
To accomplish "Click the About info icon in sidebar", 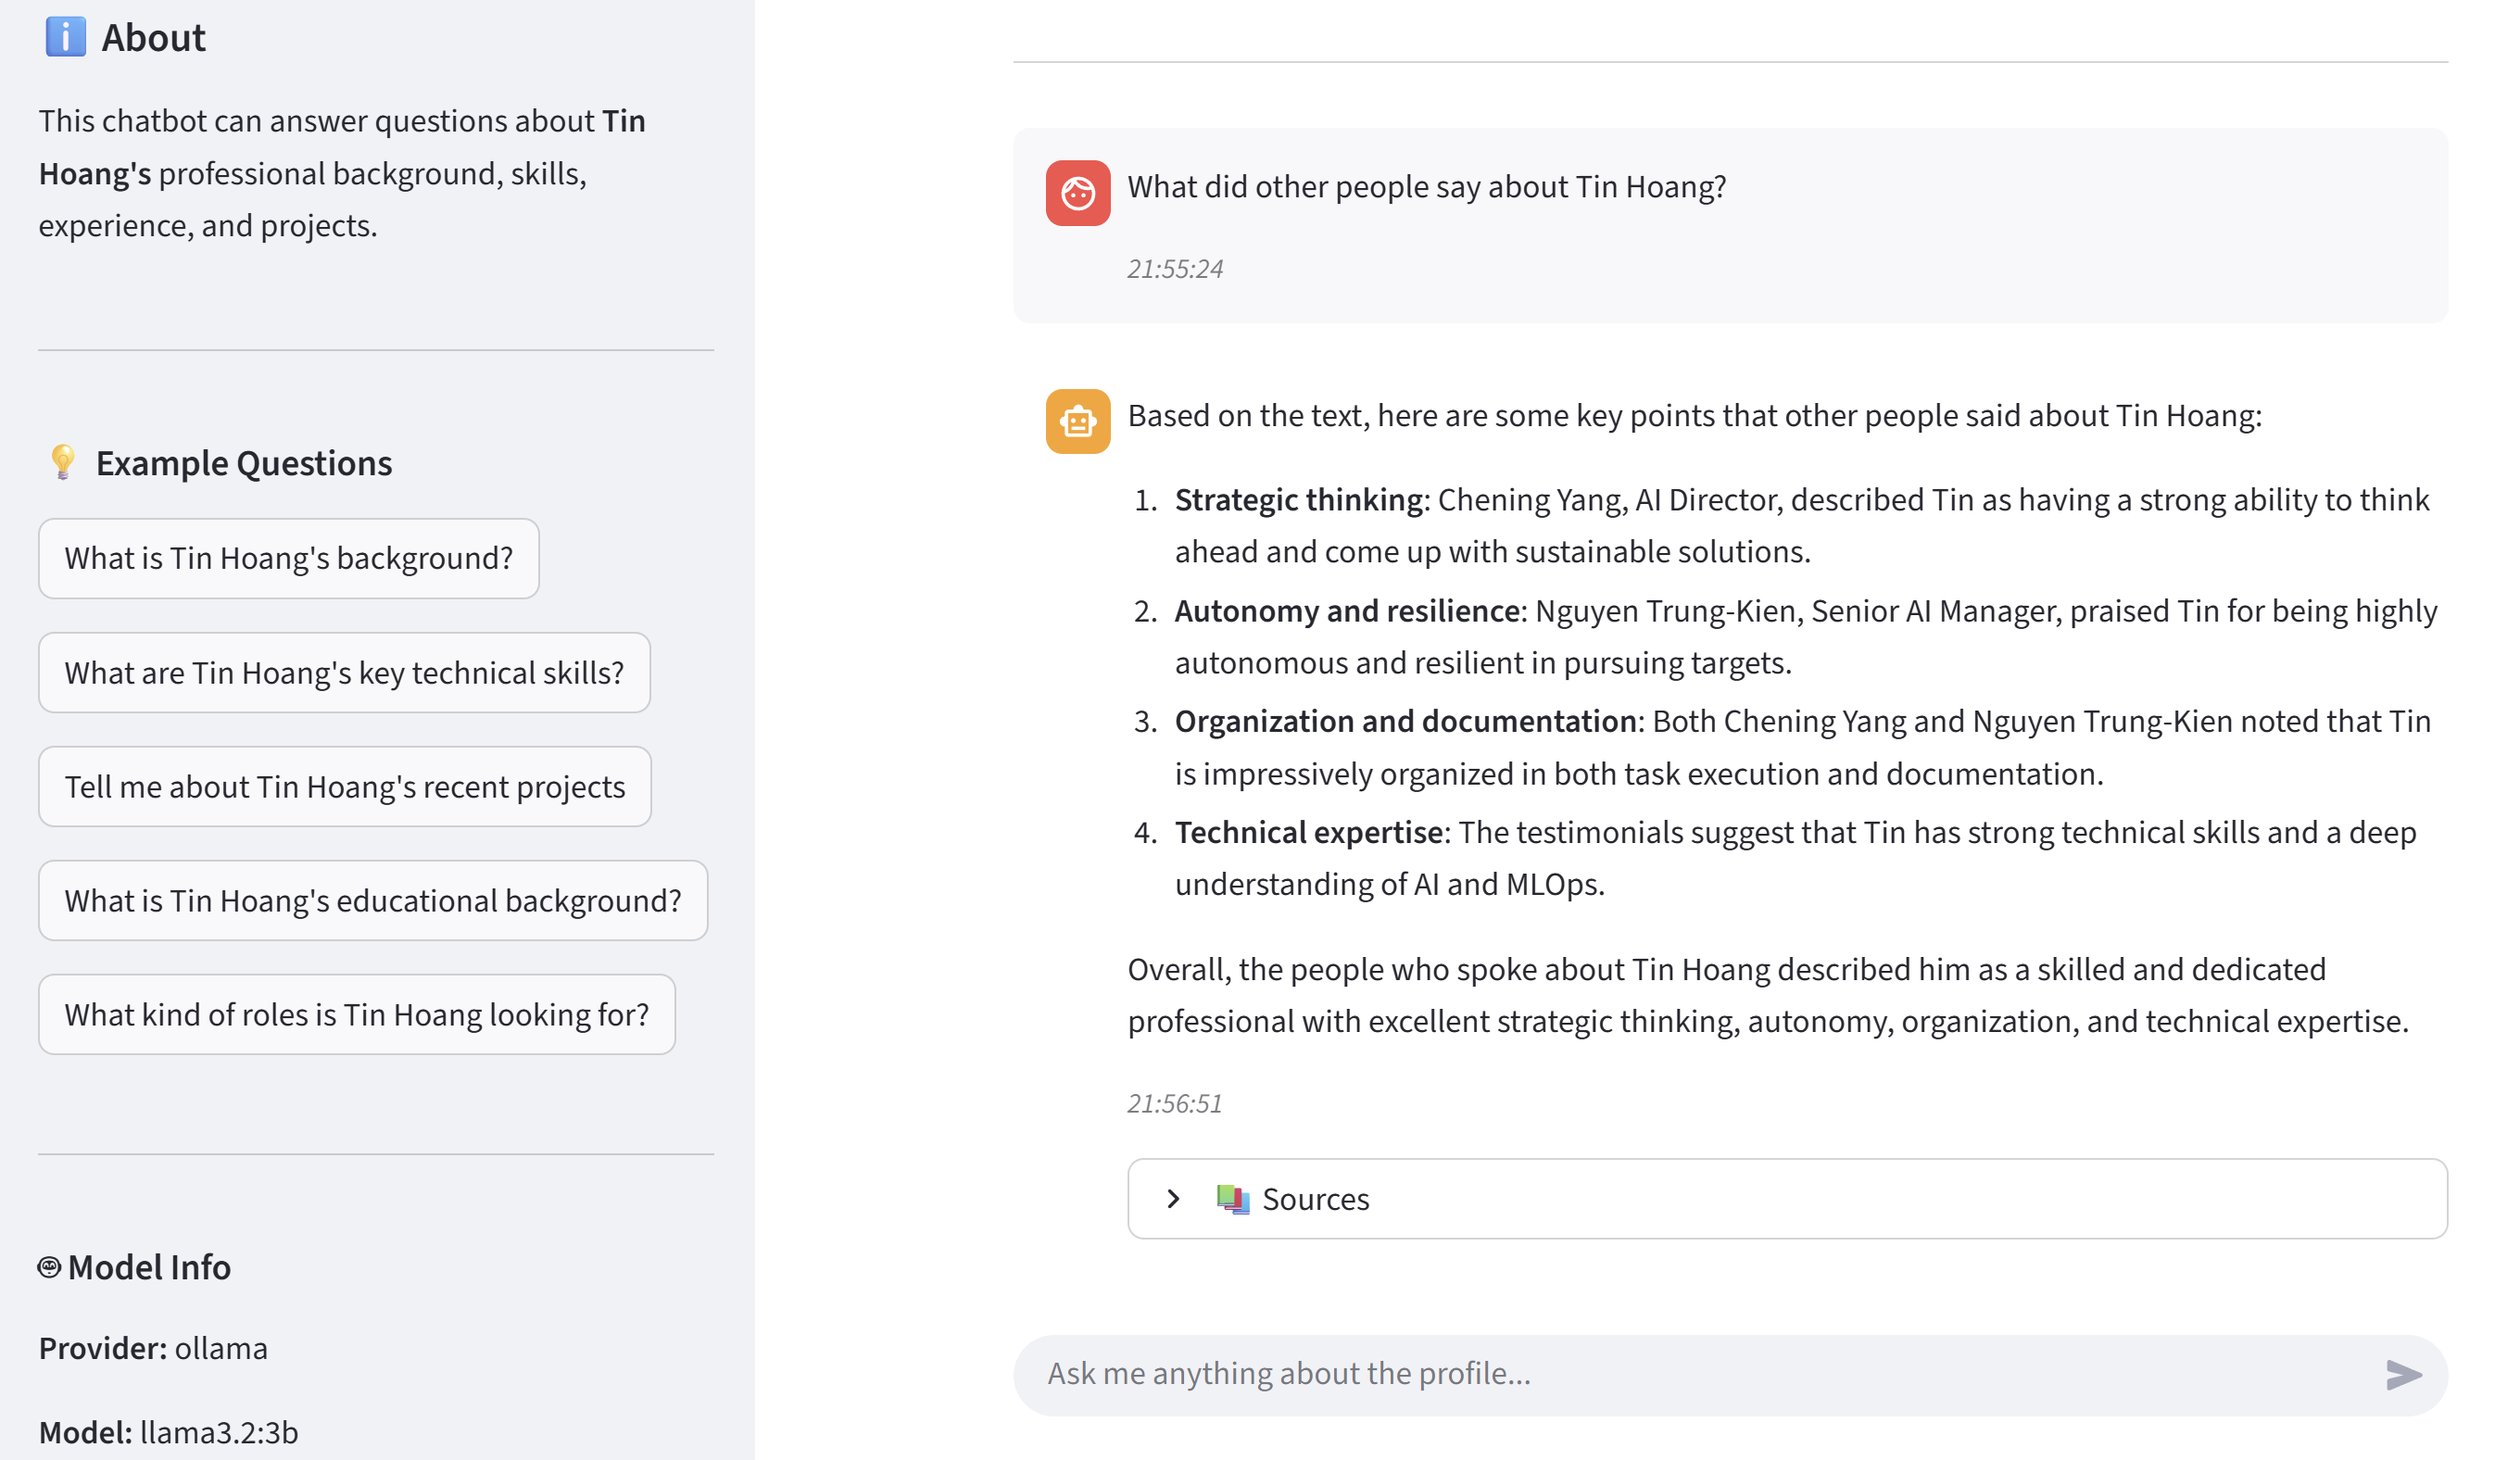I will (64, 37).
